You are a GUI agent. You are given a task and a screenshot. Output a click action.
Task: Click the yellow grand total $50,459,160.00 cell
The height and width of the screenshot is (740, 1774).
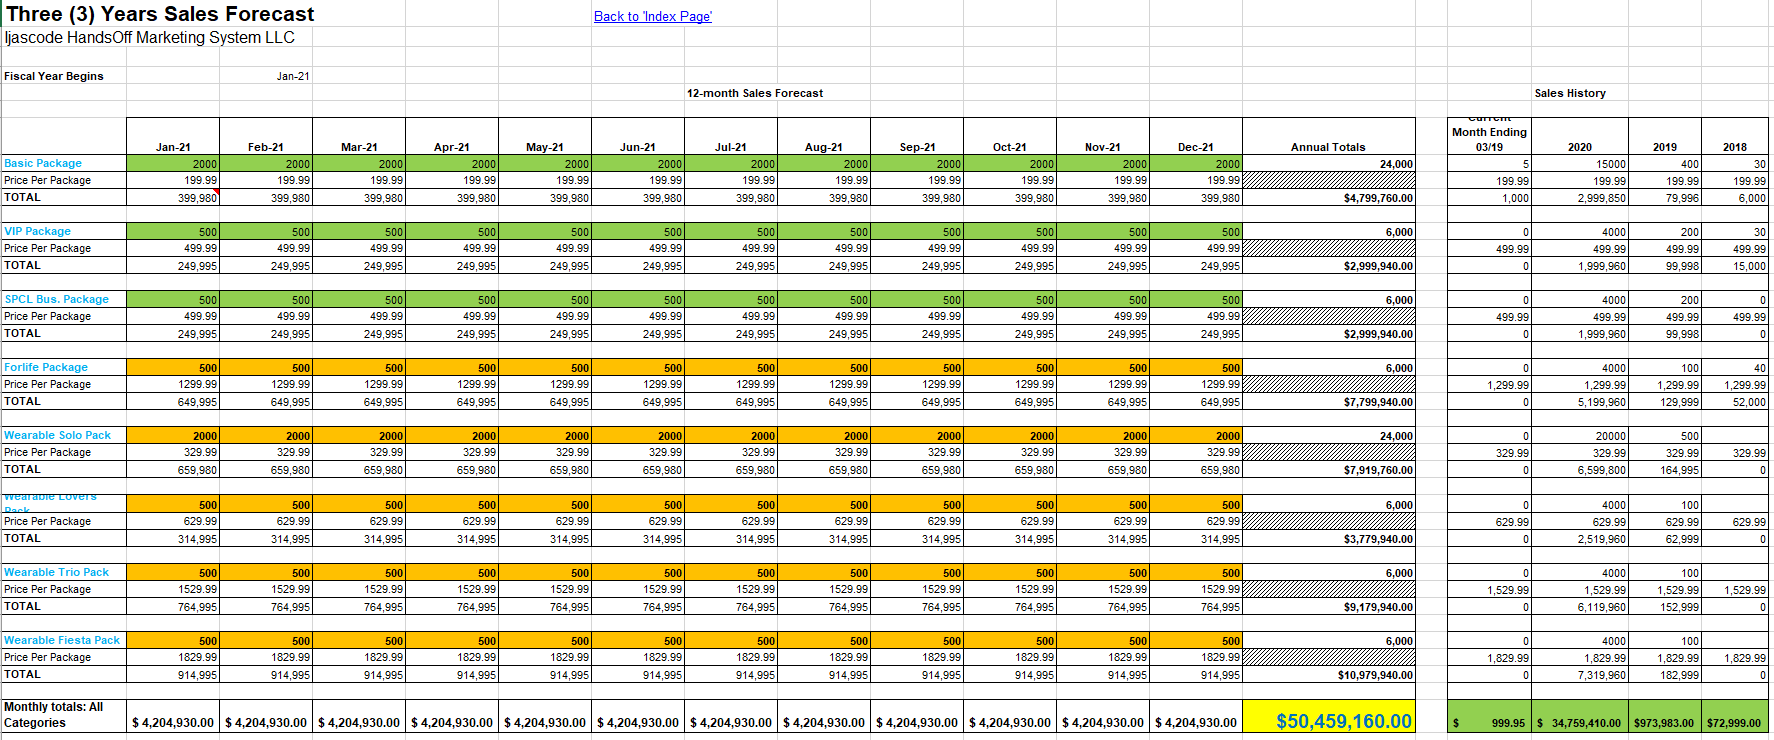pyautogui.click(x=1342, y=721)
